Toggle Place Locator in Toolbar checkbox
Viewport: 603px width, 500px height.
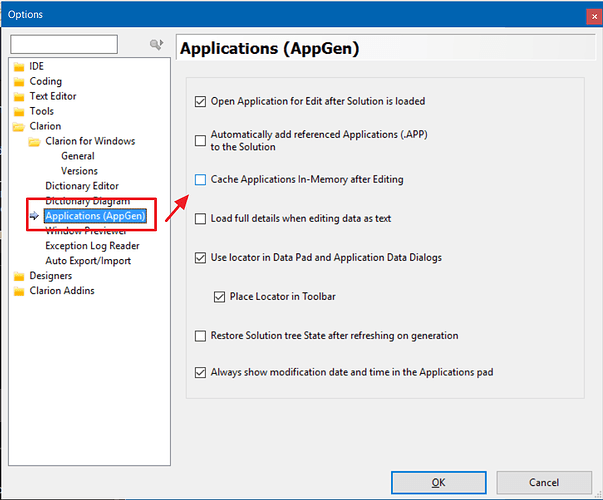220,297
